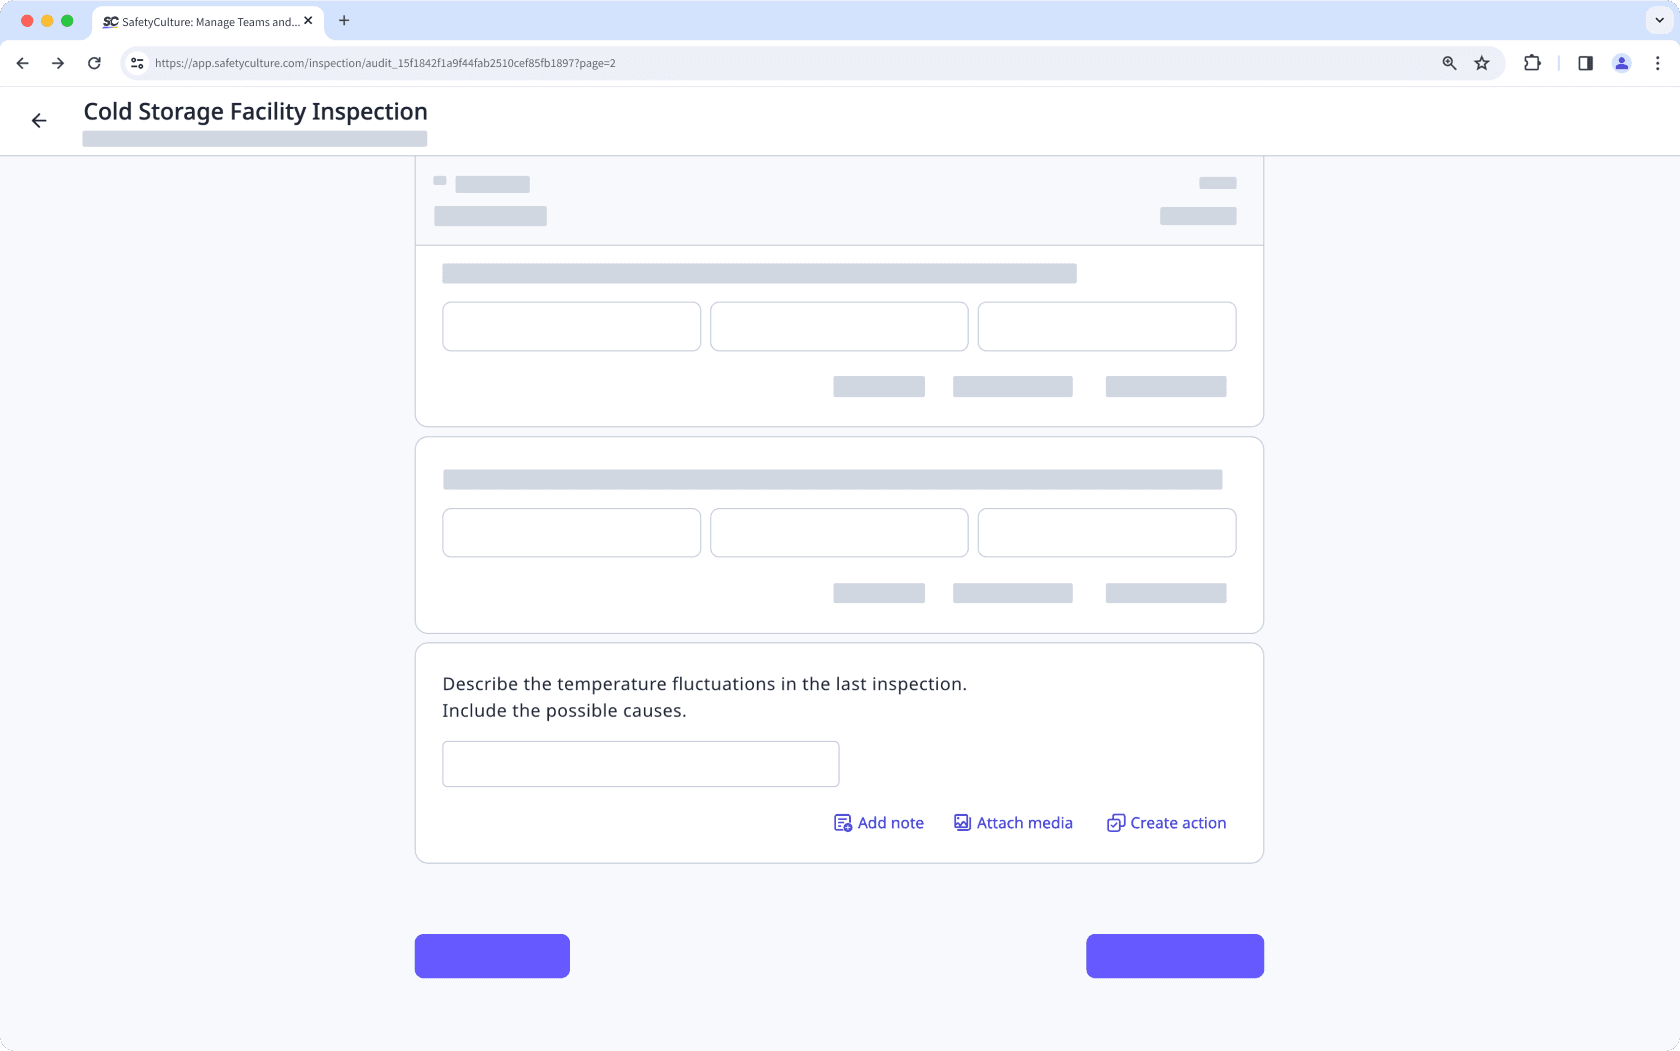Bookmark this page with the star icon
Viewport: 1680px width, 1051px height.
point(1481,62)
